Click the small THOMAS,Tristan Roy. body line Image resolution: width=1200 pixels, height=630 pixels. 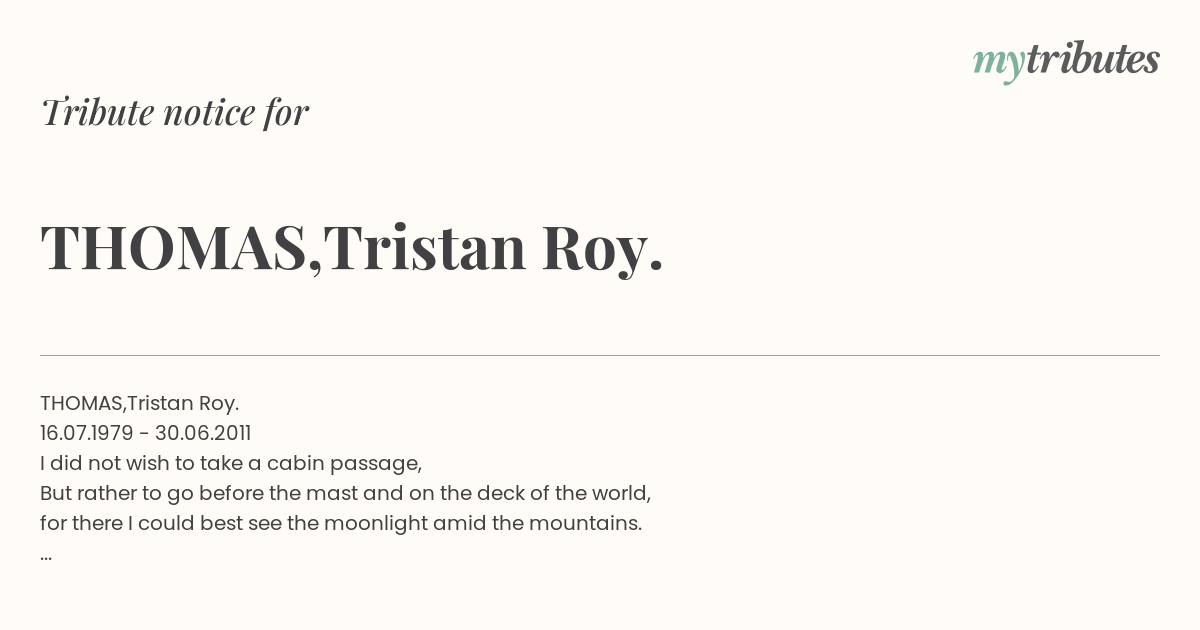pos(140,403)
